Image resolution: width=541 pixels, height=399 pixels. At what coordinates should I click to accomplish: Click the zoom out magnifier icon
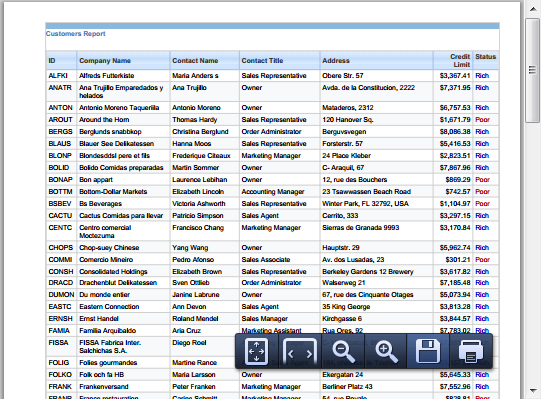coord(343,352)
